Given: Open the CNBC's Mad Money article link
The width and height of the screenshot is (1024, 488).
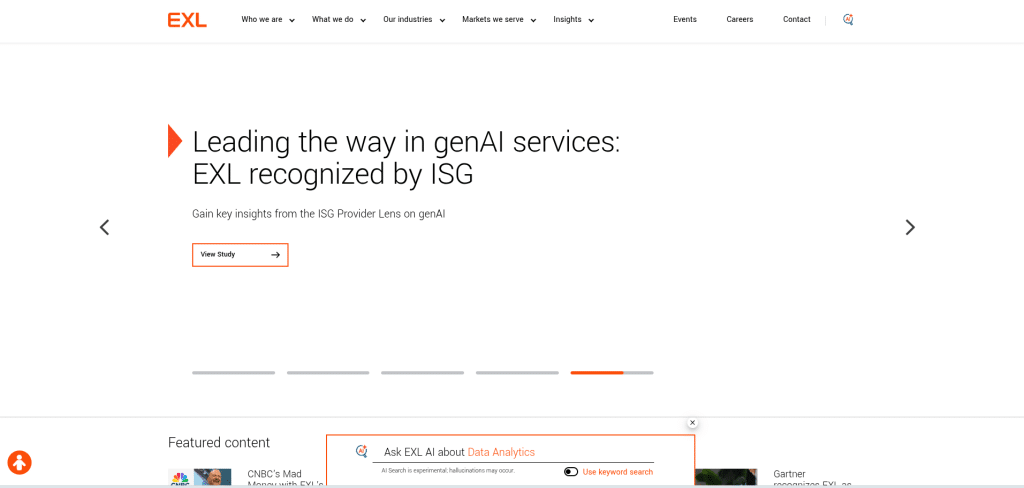Looking at the screenshot, I should coord(285,479).
